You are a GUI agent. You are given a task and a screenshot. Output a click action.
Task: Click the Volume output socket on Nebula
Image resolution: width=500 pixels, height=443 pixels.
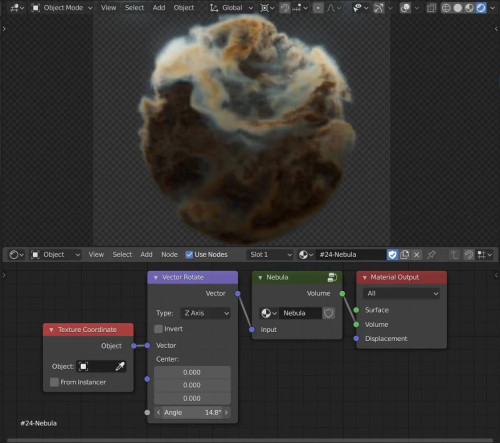click(342, 294)
